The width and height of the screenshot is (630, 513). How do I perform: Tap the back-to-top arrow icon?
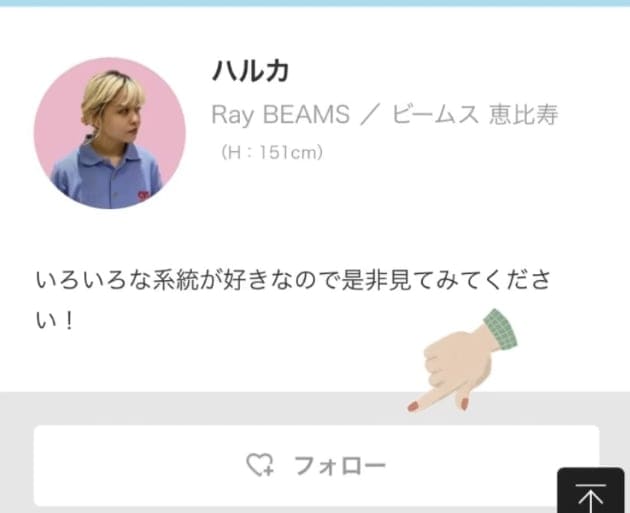[x=590, y=497]
